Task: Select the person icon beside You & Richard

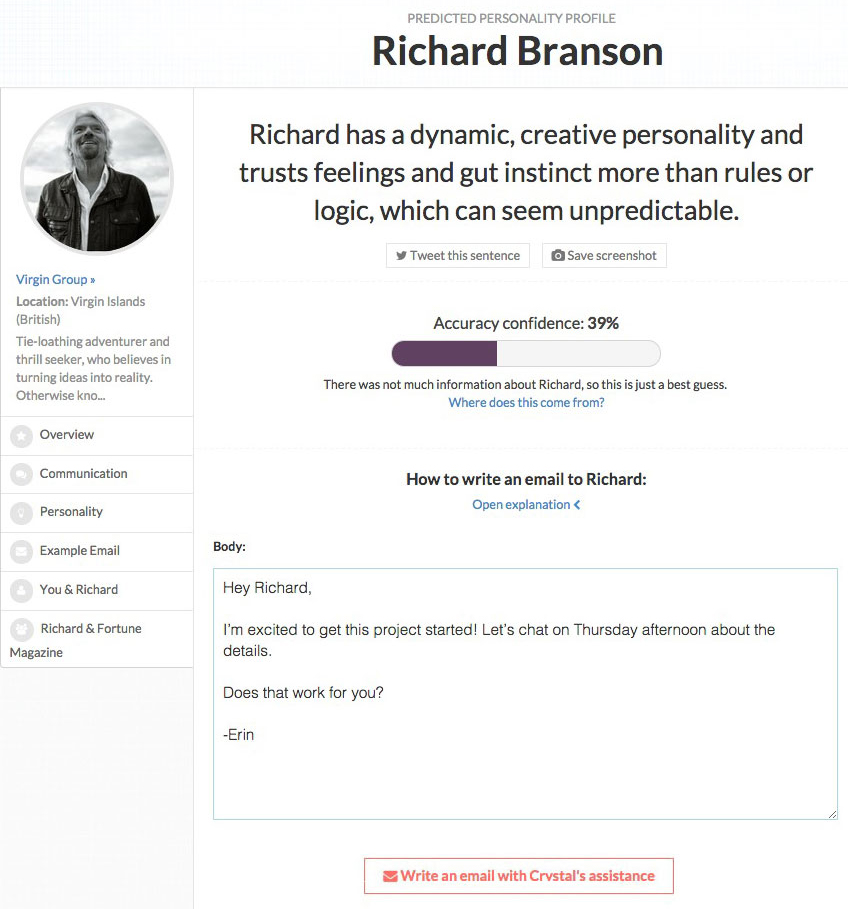Action: point(22,590)
